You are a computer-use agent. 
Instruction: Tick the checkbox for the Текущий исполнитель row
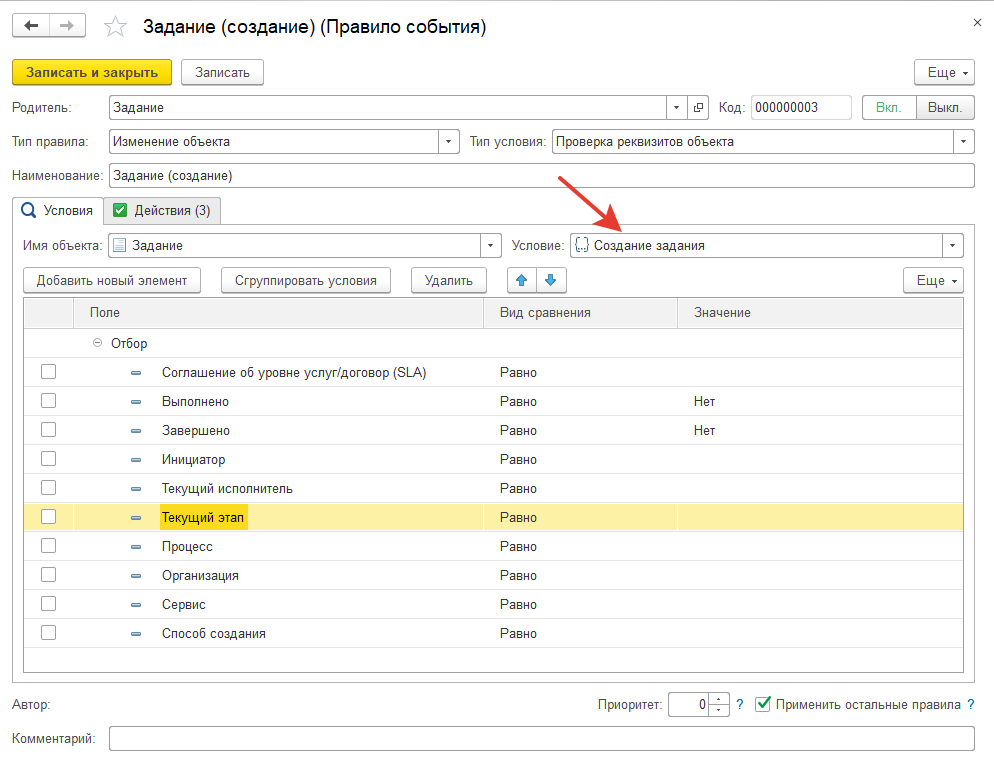48,488
